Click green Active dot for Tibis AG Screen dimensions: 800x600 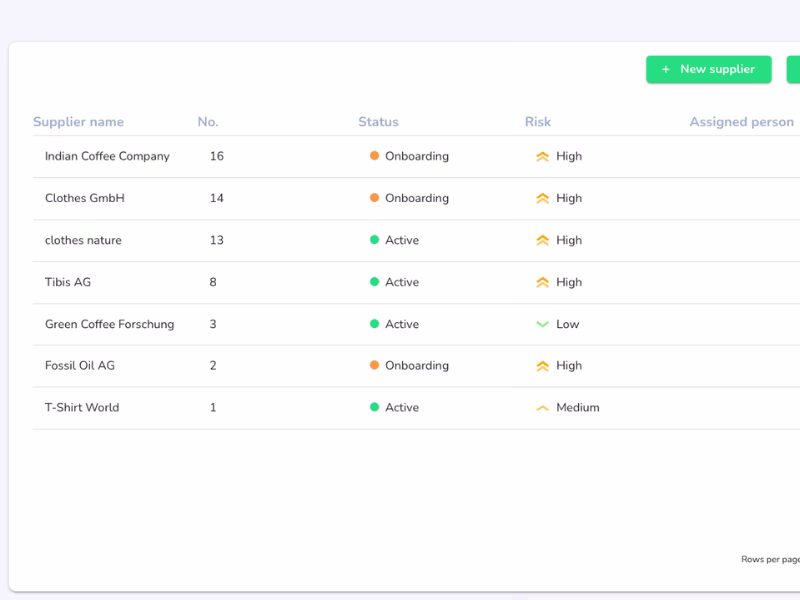point(374,282)
